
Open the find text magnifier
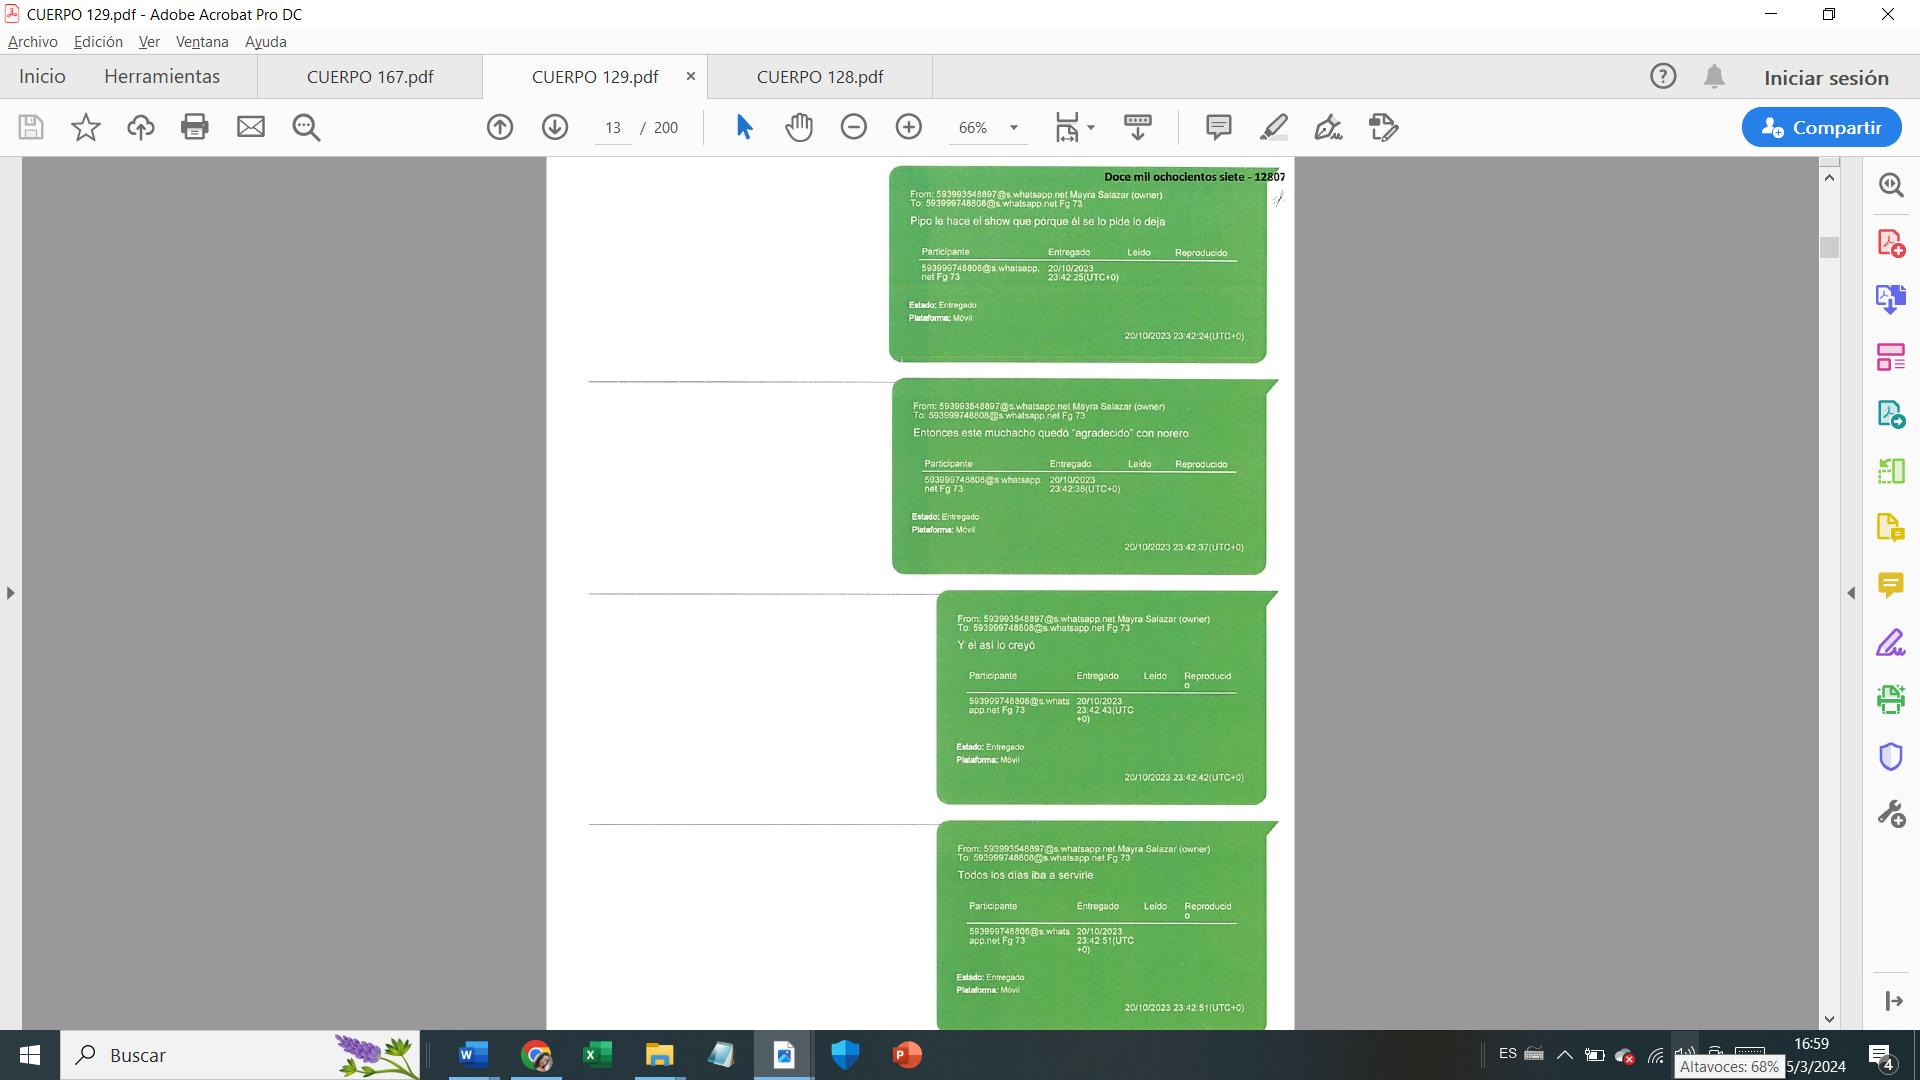coord(306,127)
